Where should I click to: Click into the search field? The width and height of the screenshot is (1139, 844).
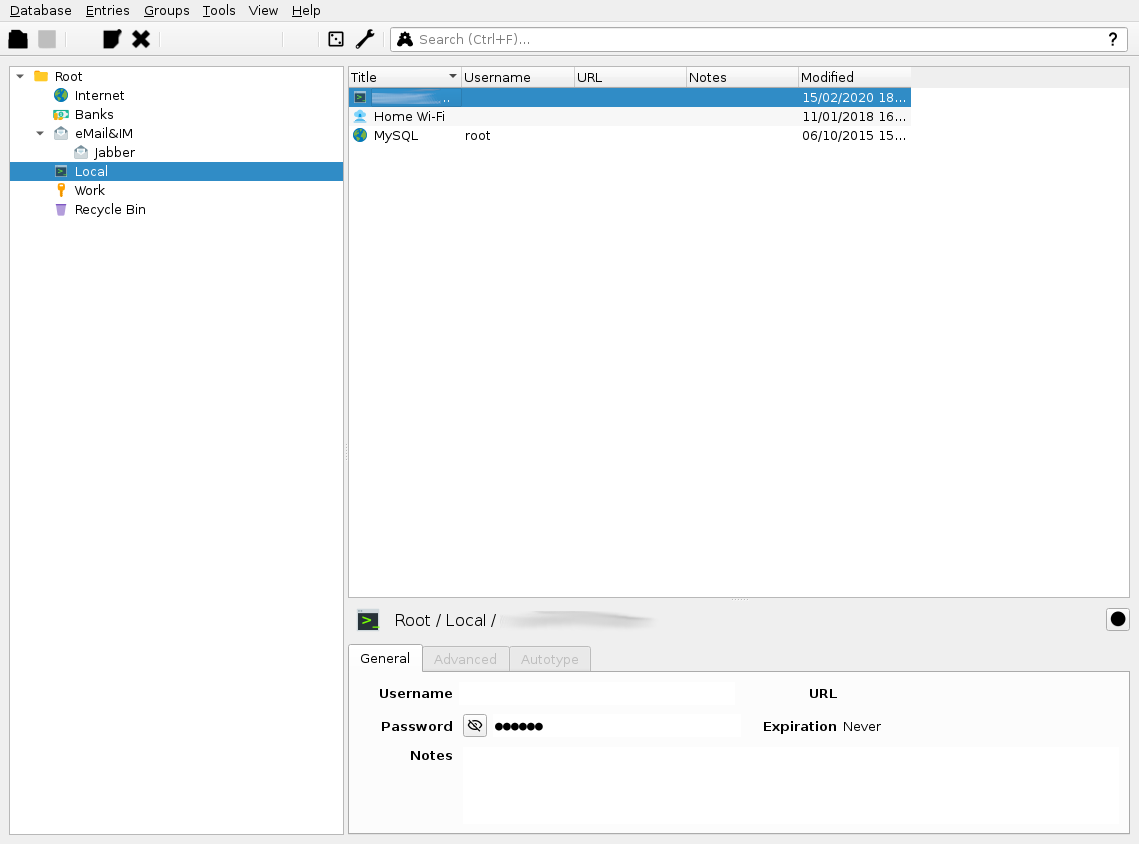click(700, 39)
